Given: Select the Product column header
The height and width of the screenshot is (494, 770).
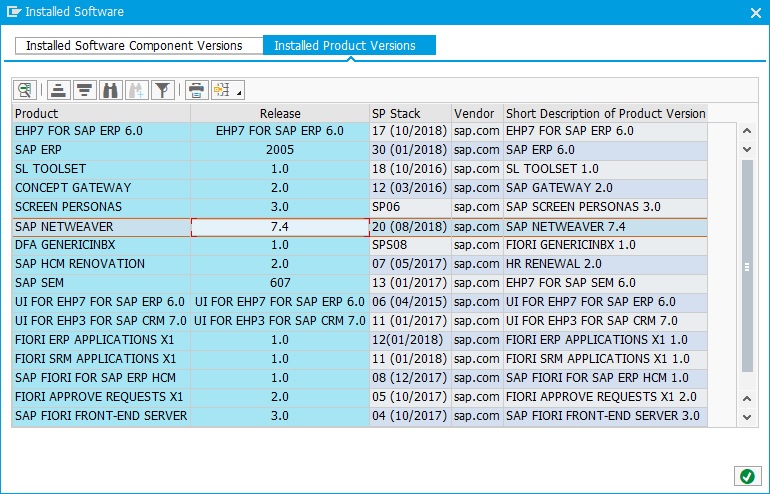Looking at the screenshot, I should 101,113.
